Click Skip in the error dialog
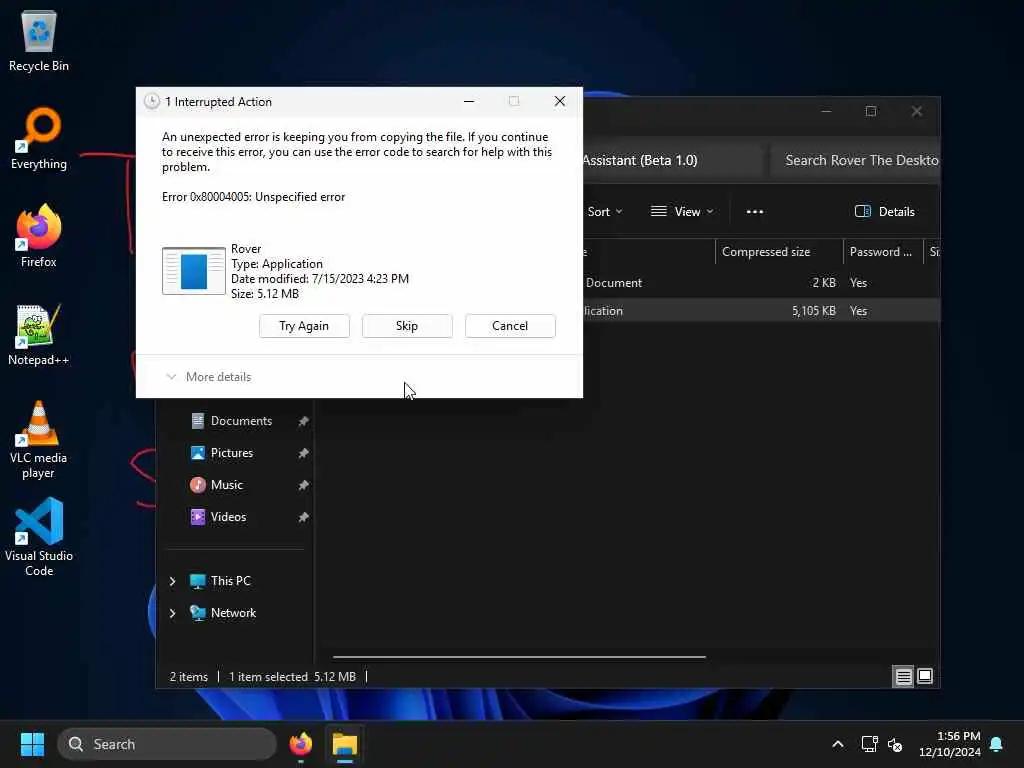Screen dimensions: 1024x768 tap(407, 326)
